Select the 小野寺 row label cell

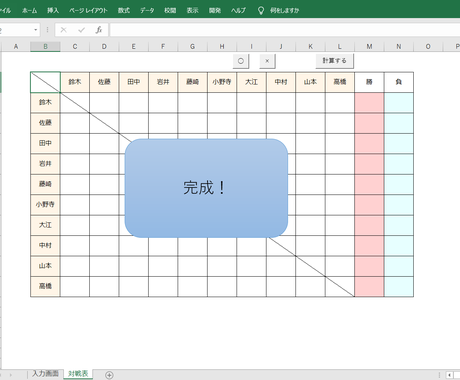pos(45,205)
